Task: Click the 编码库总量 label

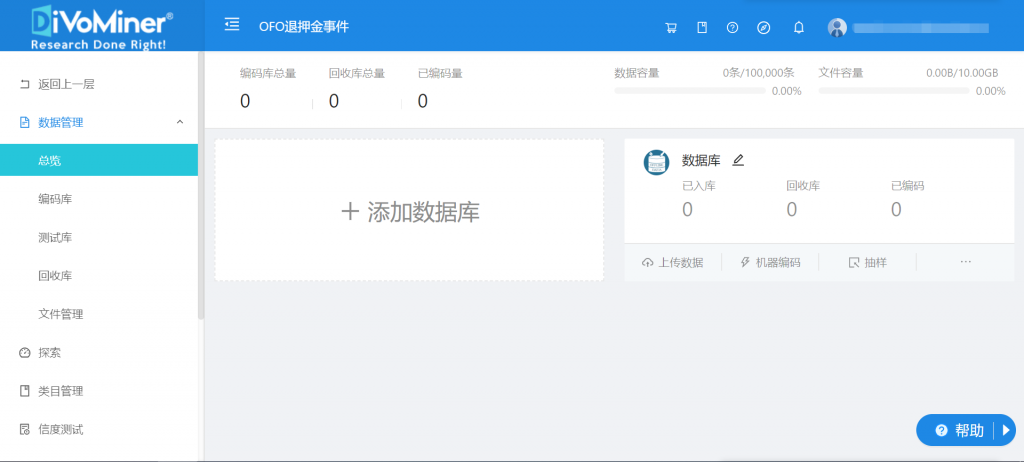Action: click(268, 73)
